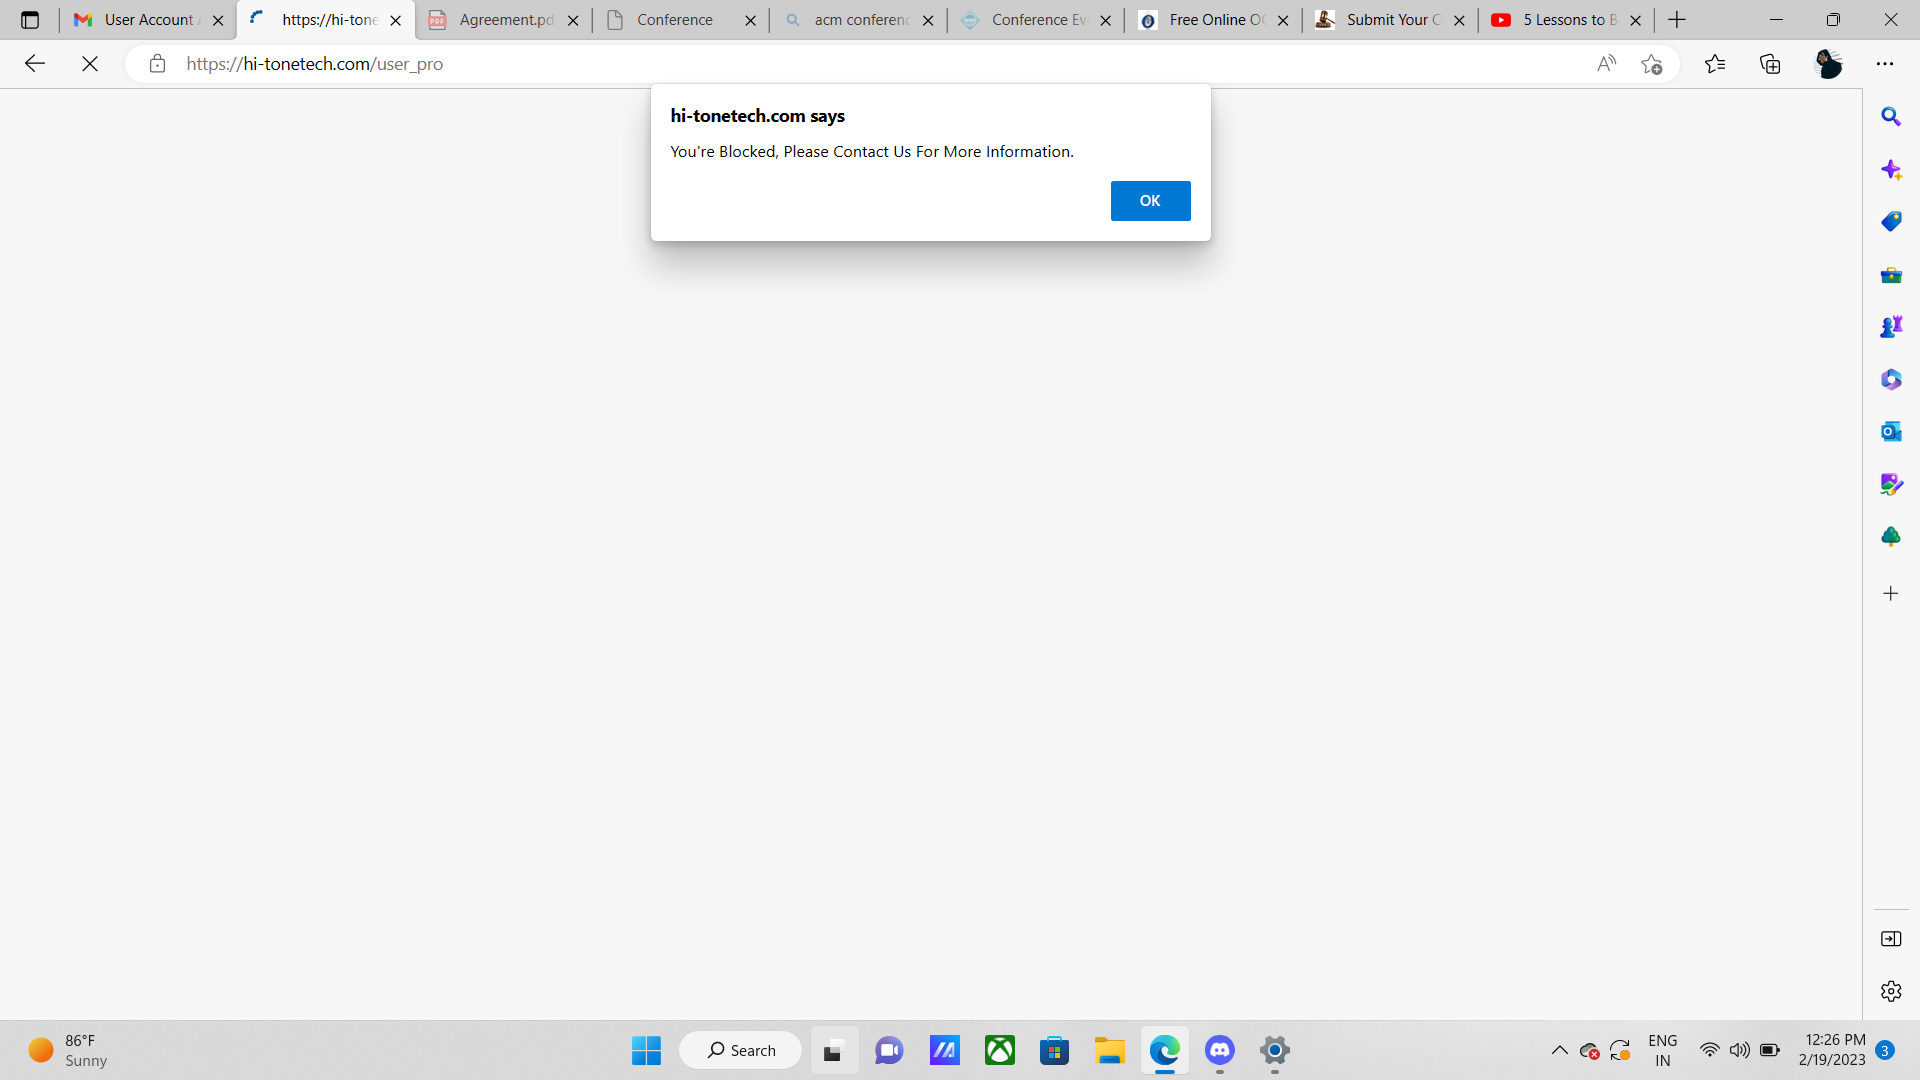Viewport: 1920px width, 1080px height.
Task: Expand the system tray hidden icons chevron
Action: tap(1559, 1050)
